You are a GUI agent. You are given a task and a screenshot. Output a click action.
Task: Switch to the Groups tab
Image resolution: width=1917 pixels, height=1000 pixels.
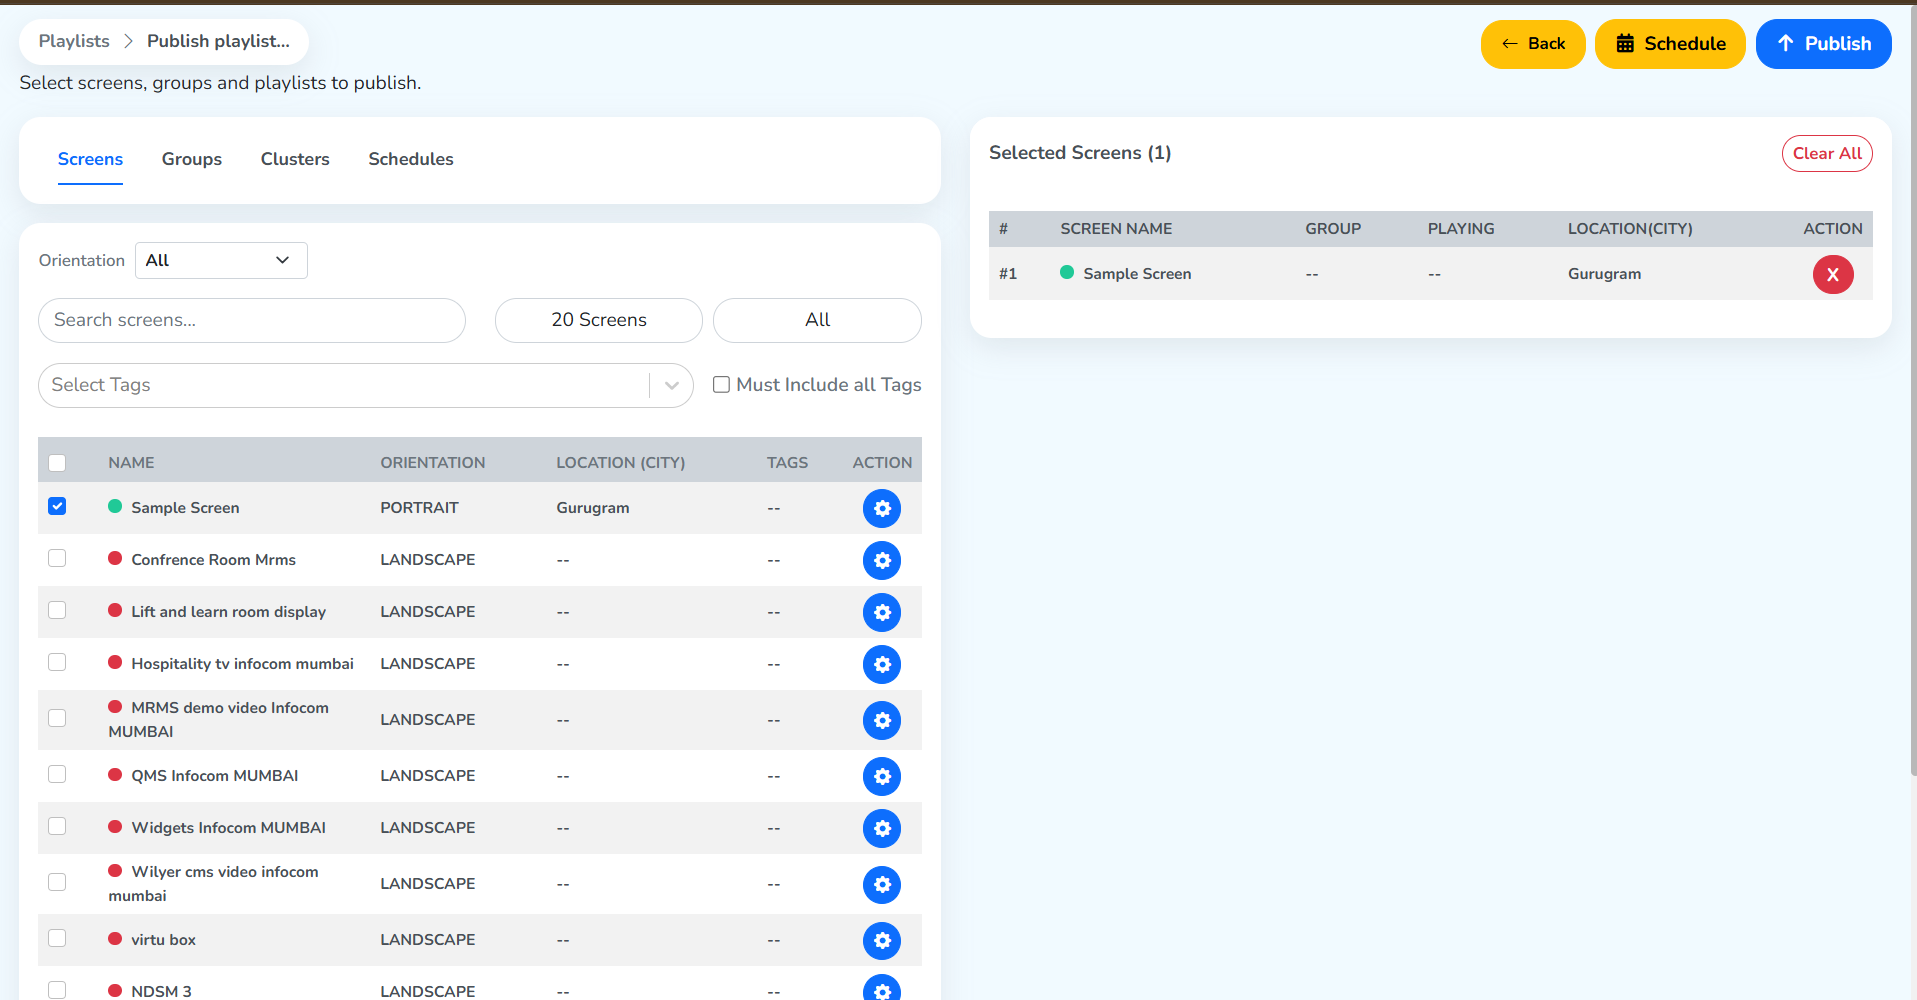point(192,159)
